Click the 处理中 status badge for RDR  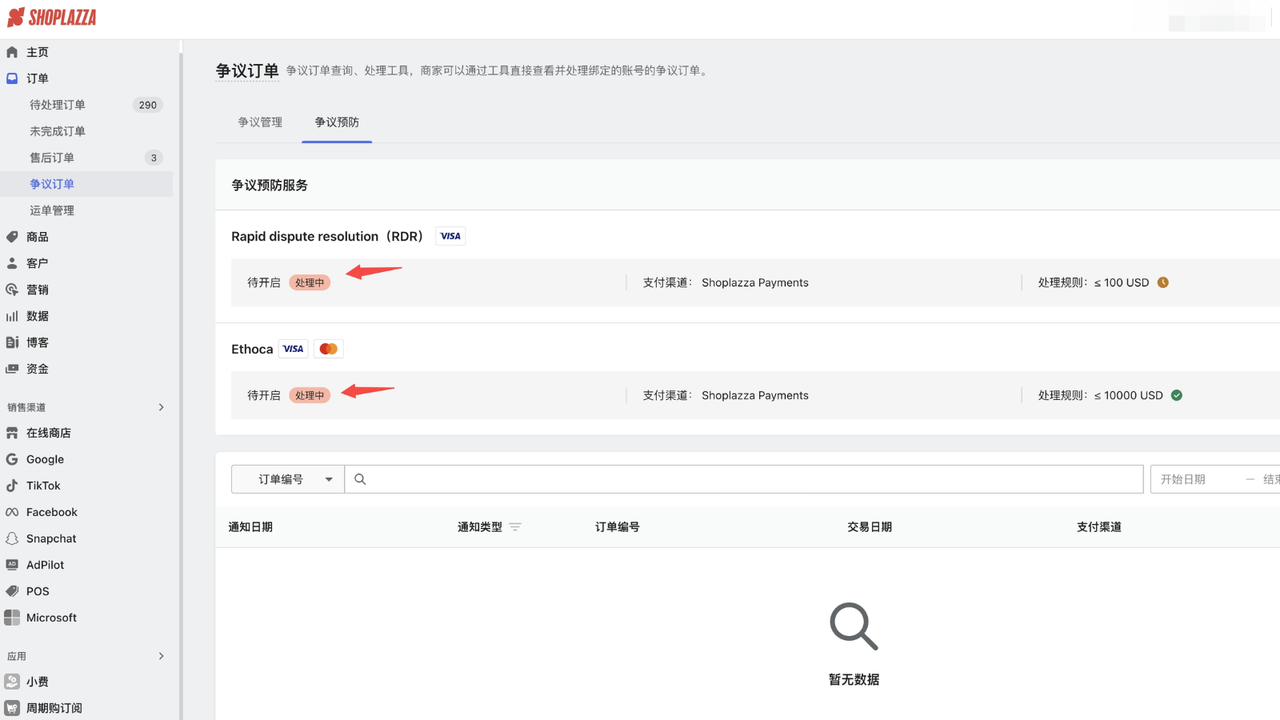coord(309,282)
